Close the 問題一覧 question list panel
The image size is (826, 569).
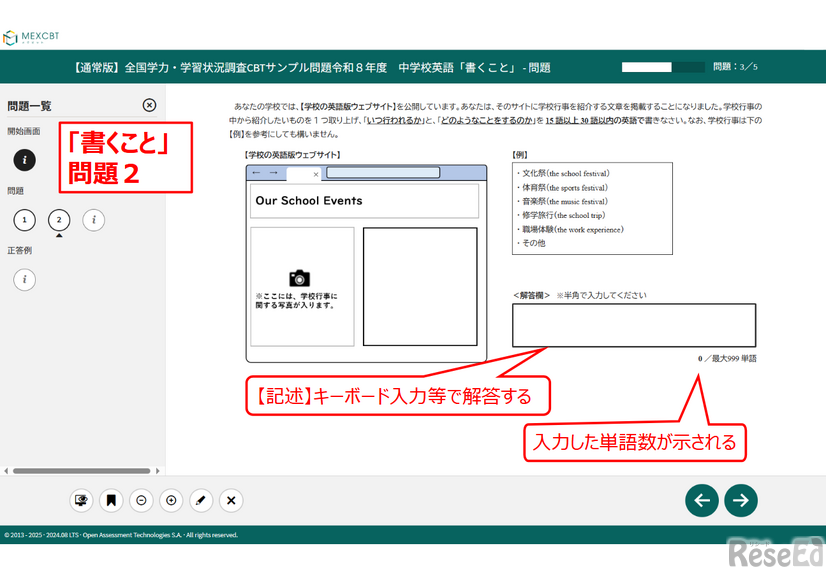[x=150, y=105]
